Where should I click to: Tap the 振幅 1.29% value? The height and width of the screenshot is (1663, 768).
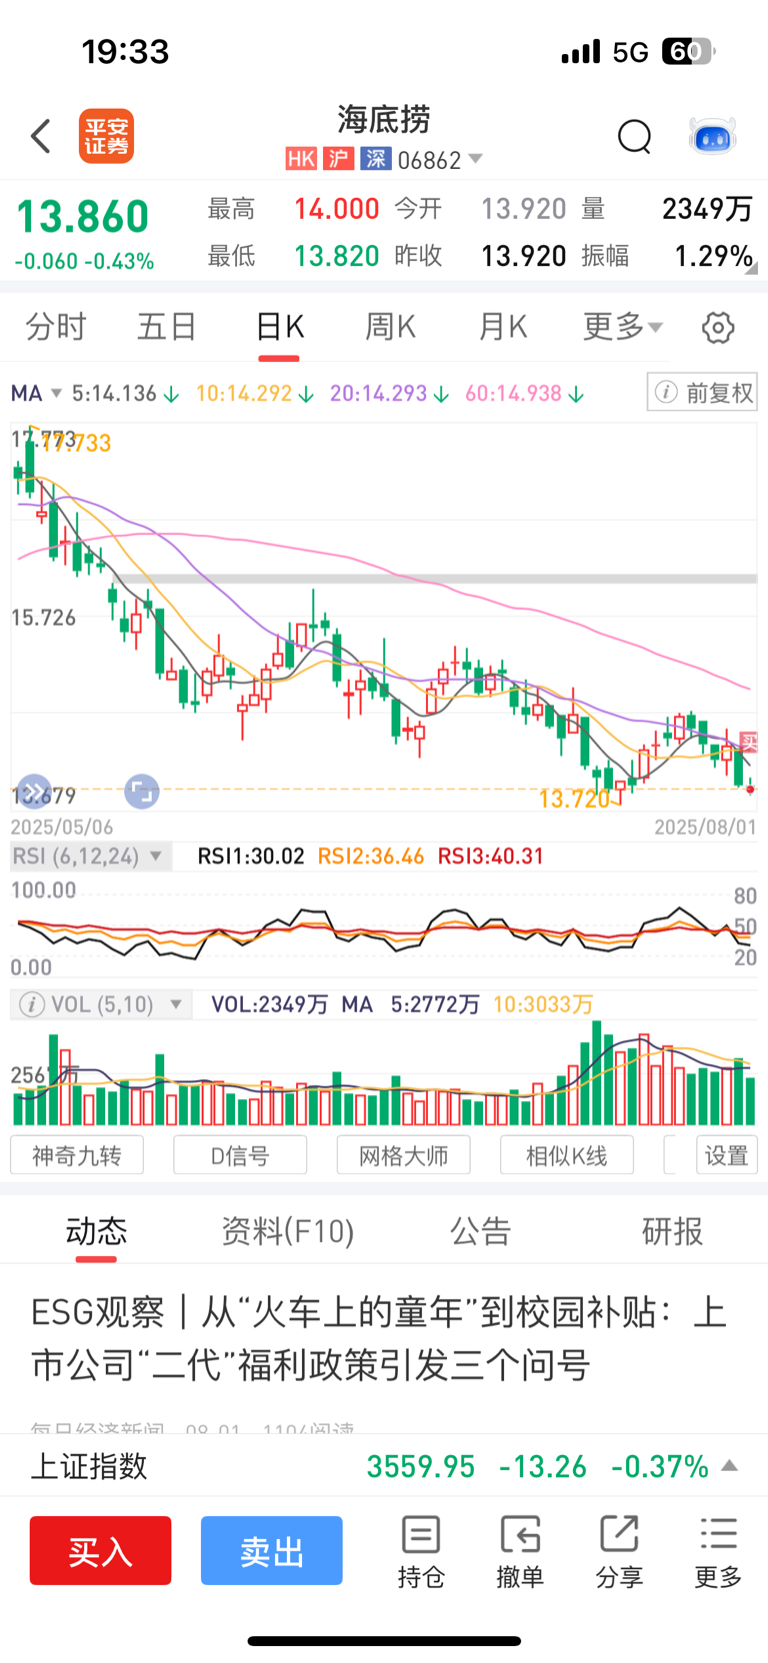(x=713, y=256)
